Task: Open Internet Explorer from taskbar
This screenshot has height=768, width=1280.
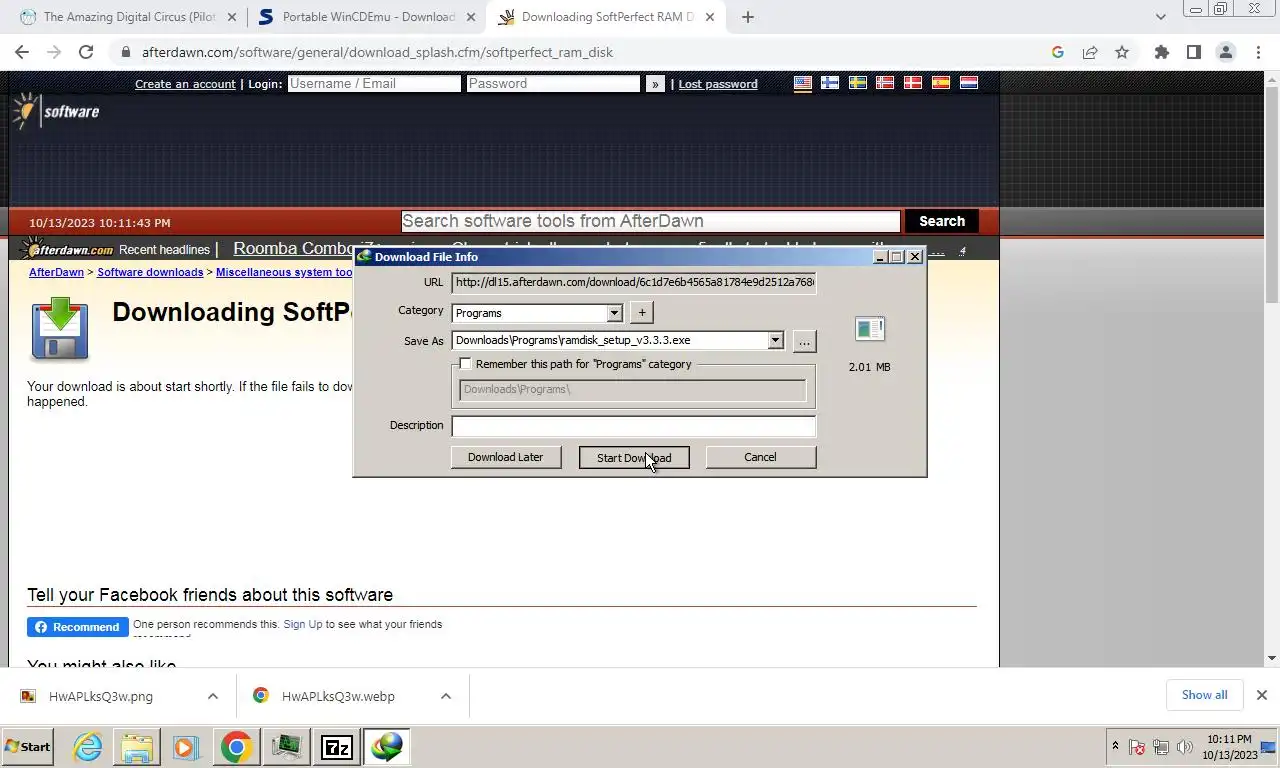Action: click(88, 747)
